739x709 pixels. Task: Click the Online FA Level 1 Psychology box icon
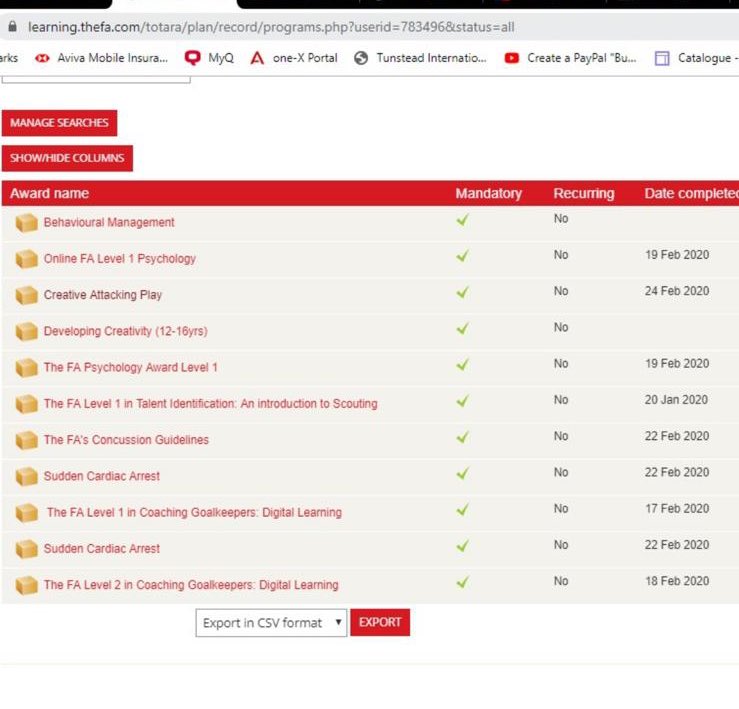(26, 259)
